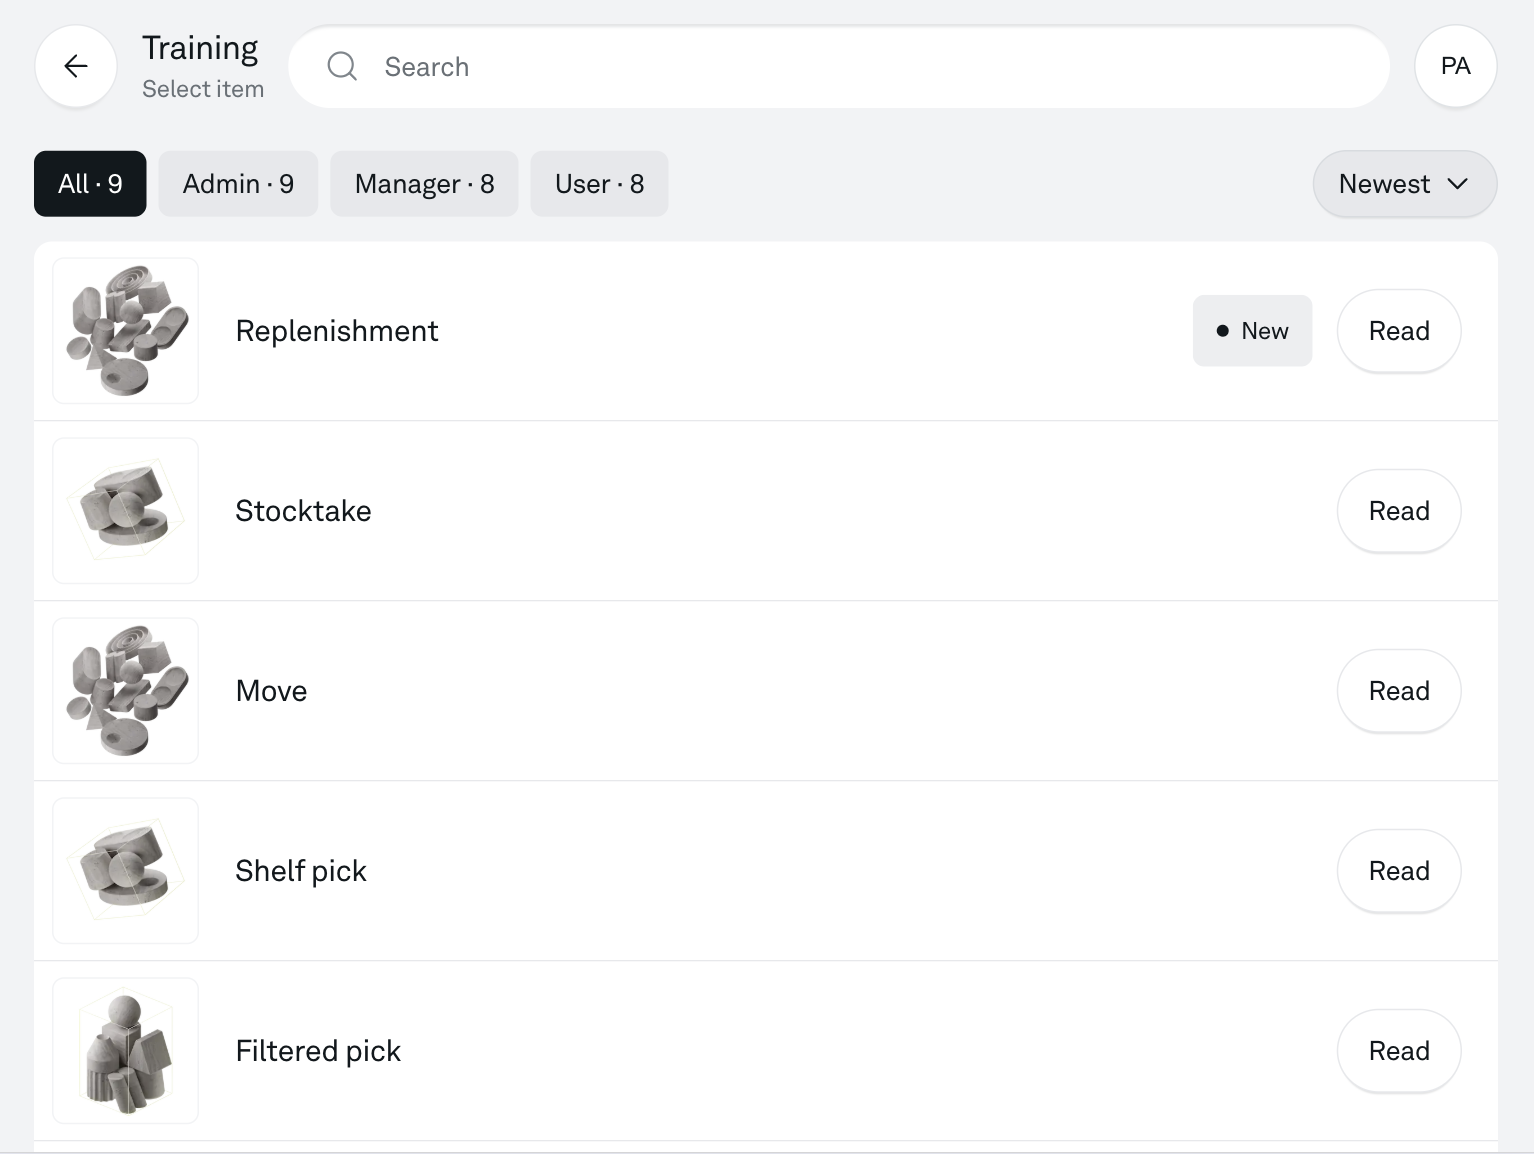Click the Filtered pick thumbnail image
Screen dimensions: 1534x1154
coord(125,1051)
